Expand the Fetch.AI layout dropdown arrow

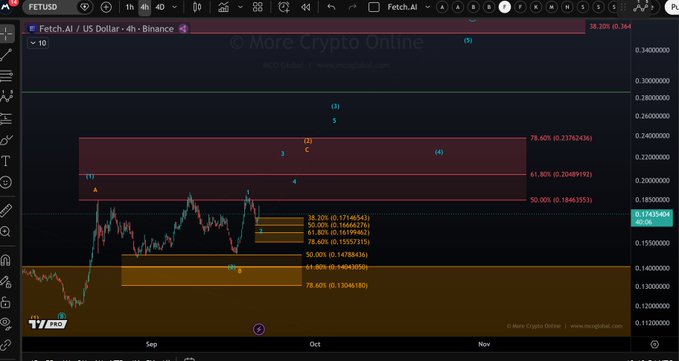pyautogui.click(x=428, y=7)
